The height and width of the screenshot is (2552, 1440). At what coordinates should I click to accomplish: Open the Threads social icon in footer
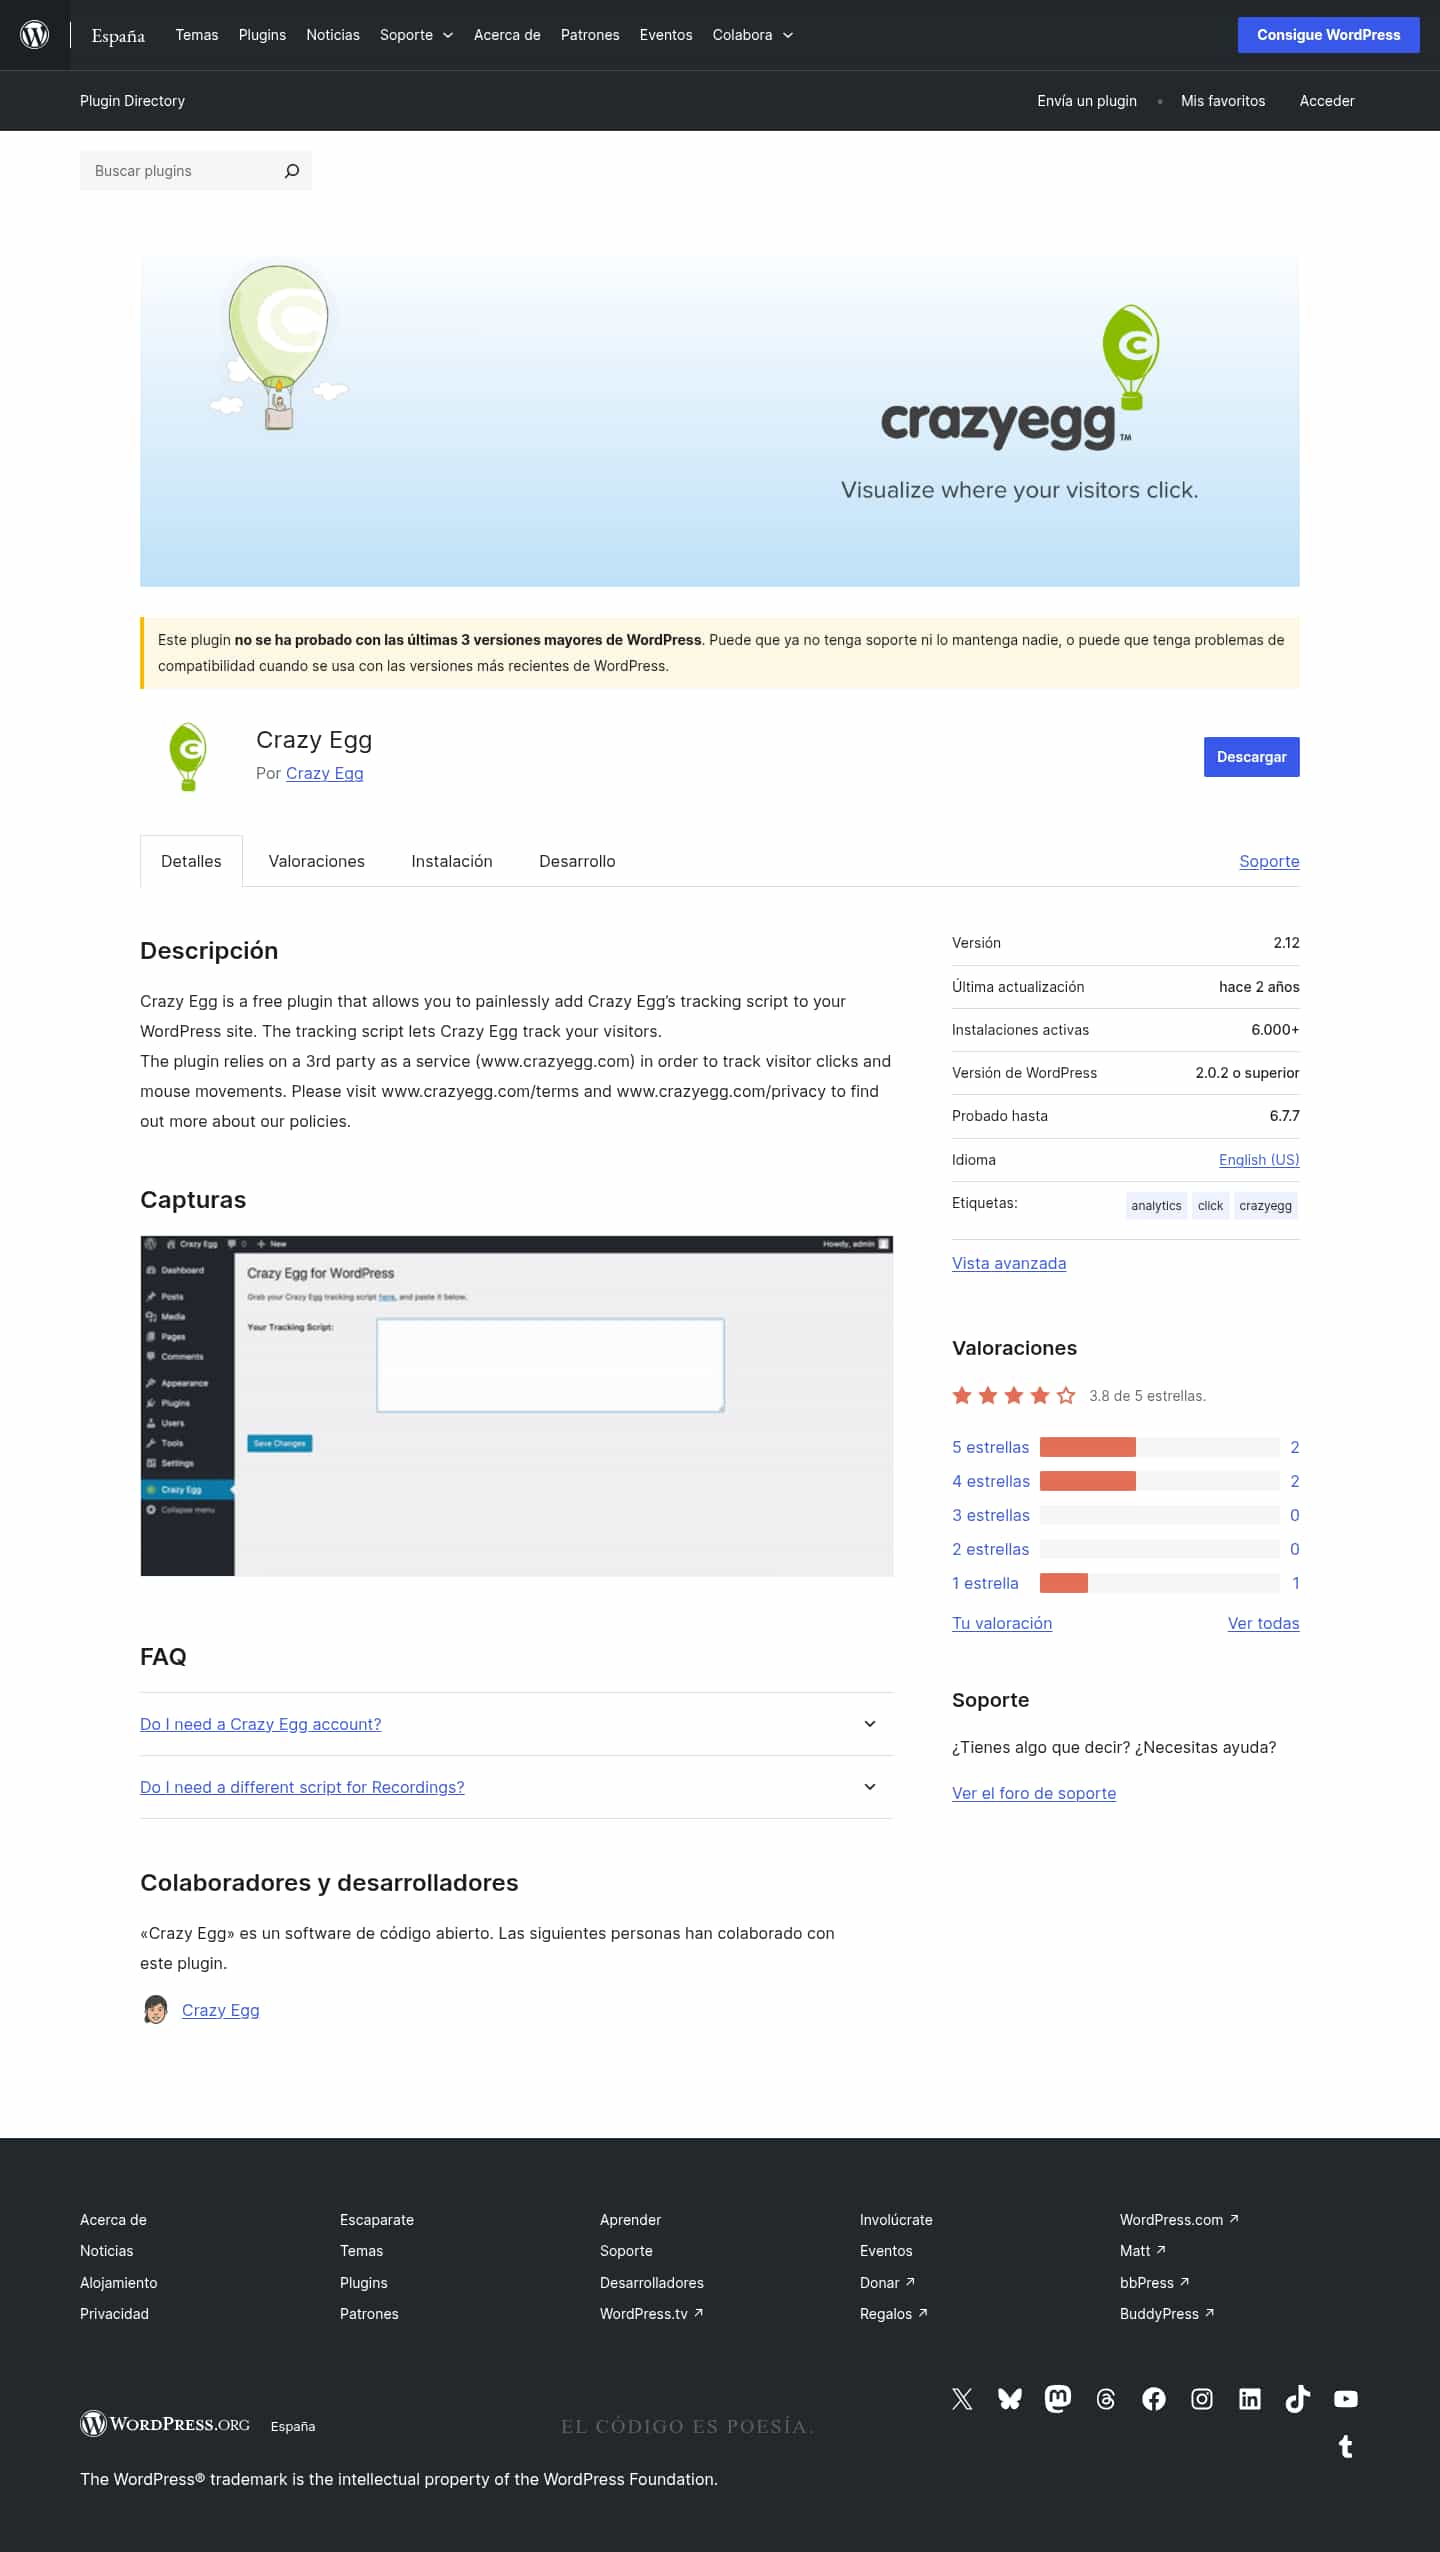pos(1106,2398)
